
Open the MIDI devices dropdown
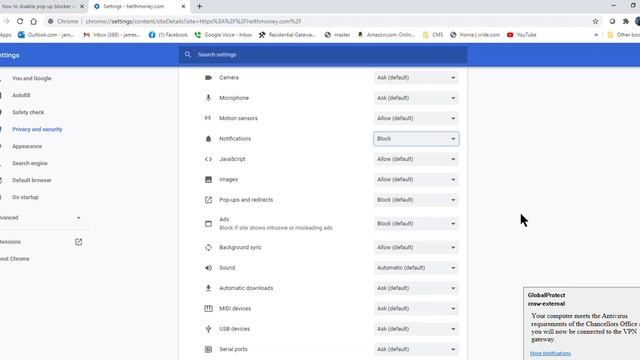click(x=416, y=309)
